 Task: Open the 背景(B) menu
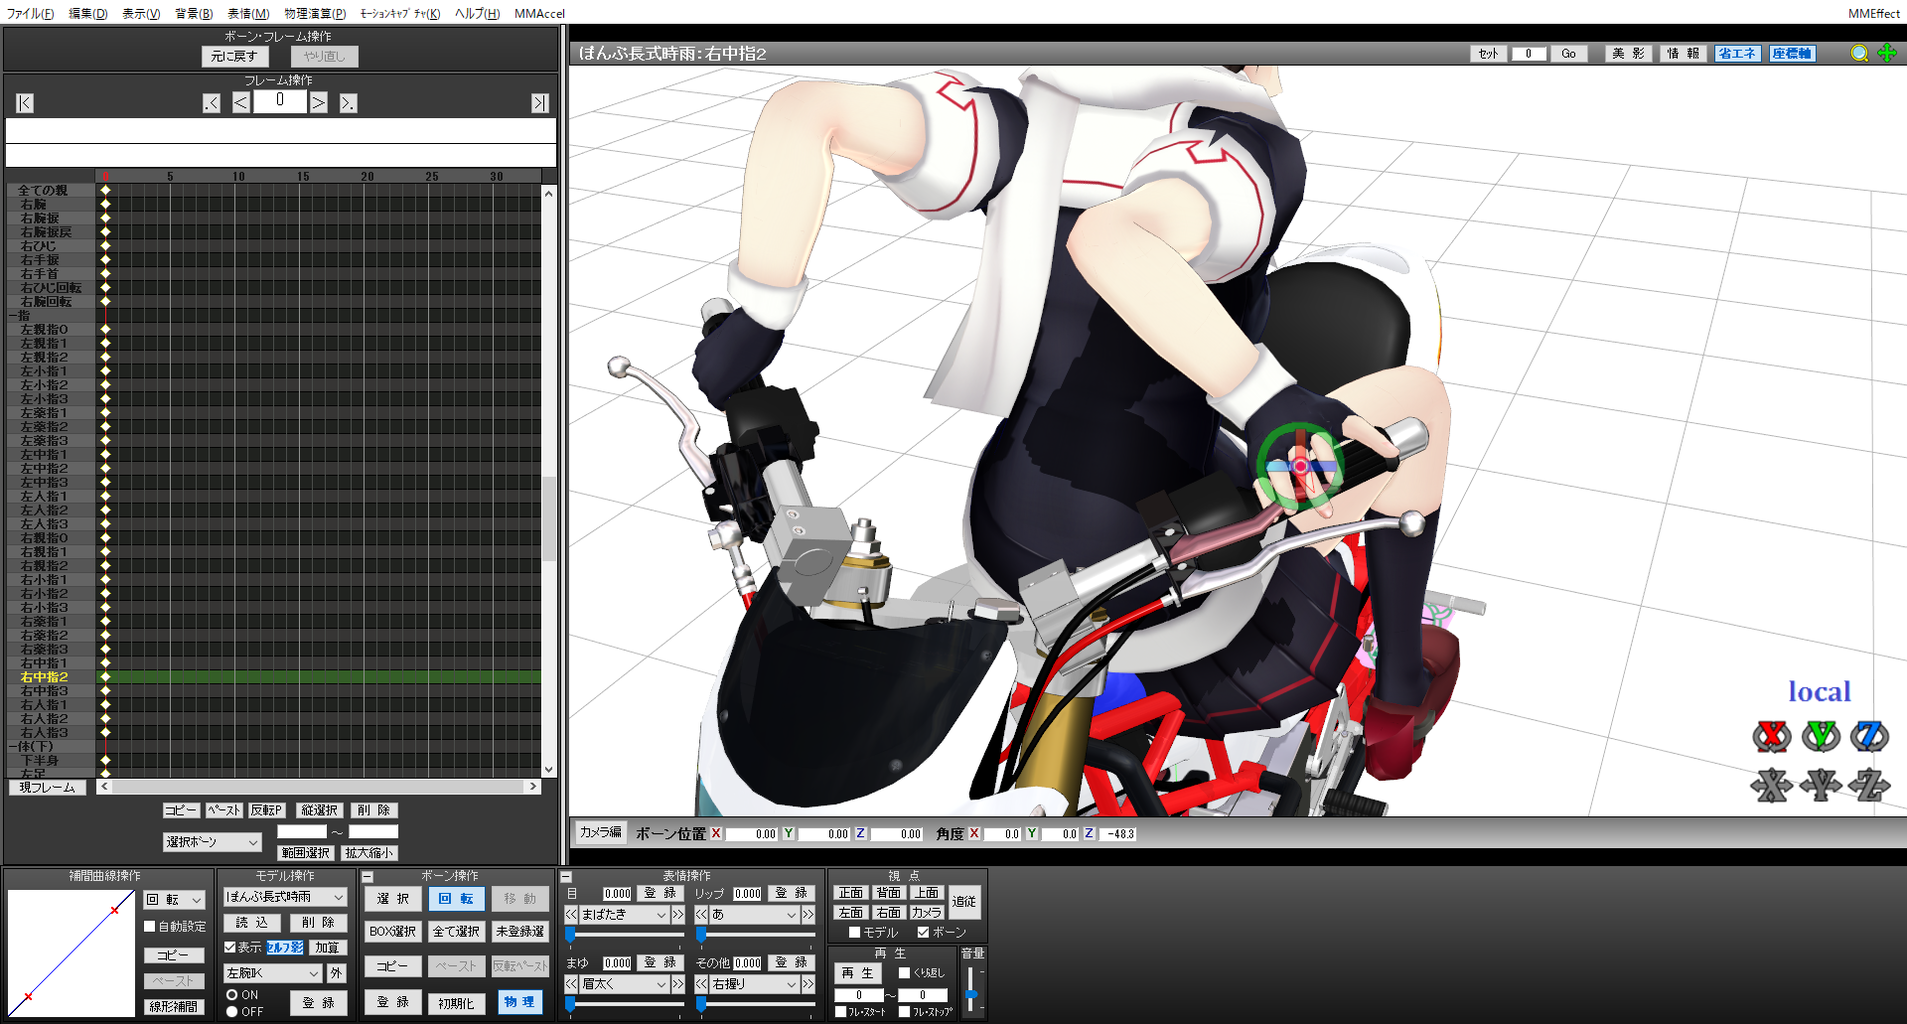click(x=194, y=13)
